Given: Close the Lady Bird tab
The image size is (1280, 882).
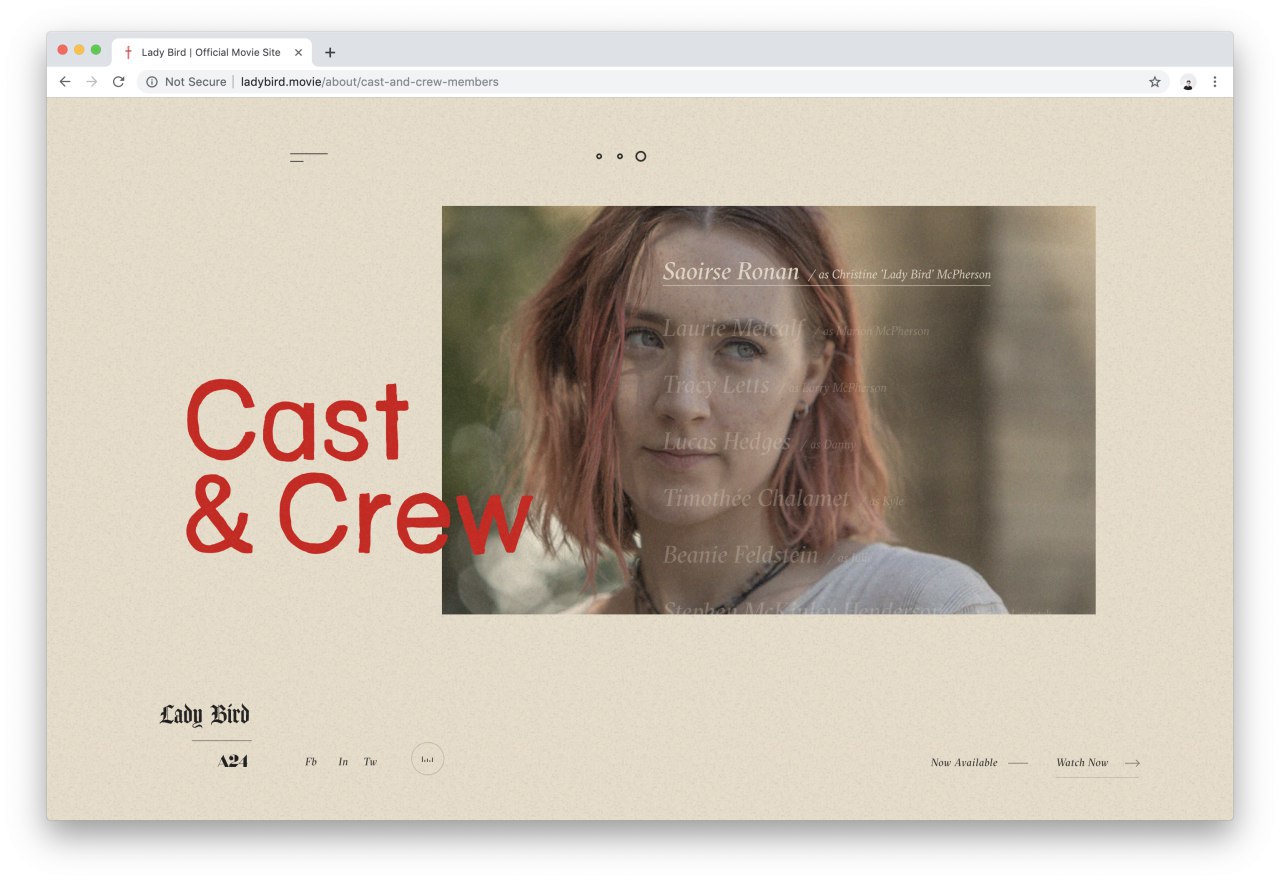Looking at the screenshot, I should (x=298, y=52).
